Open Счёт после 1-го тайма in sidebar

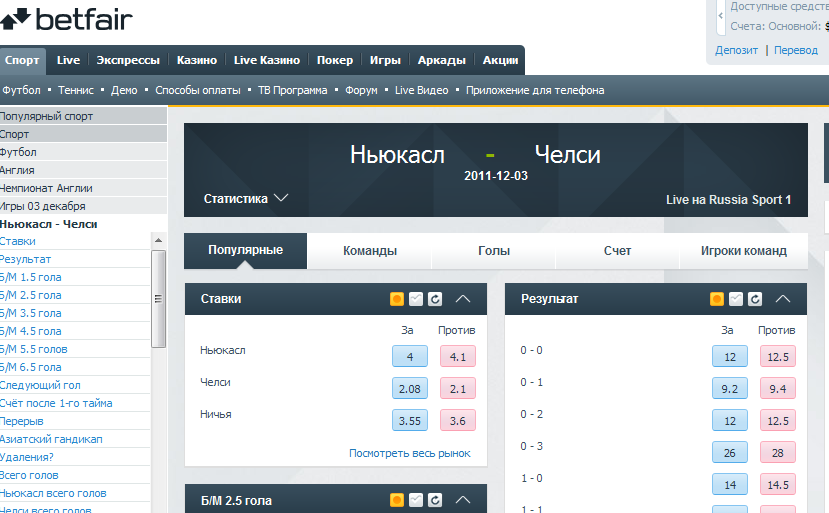pyautogui.click(x=56, y=403)
